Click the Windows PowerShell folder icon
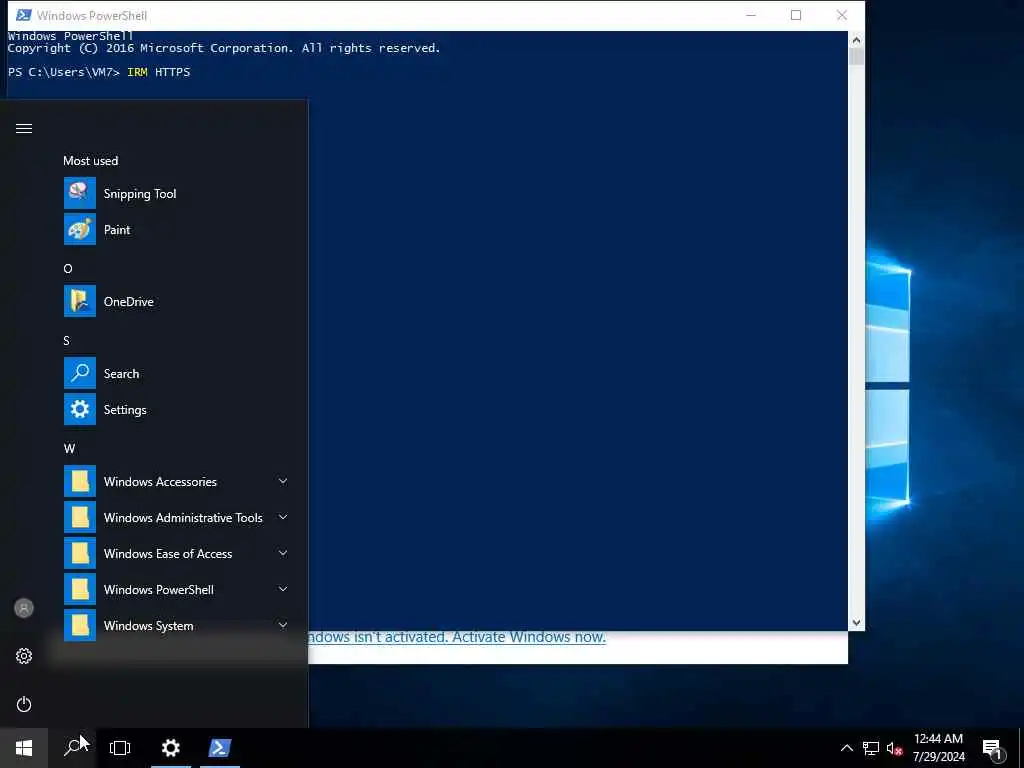The image size is (1024, 768). (80, 589)
